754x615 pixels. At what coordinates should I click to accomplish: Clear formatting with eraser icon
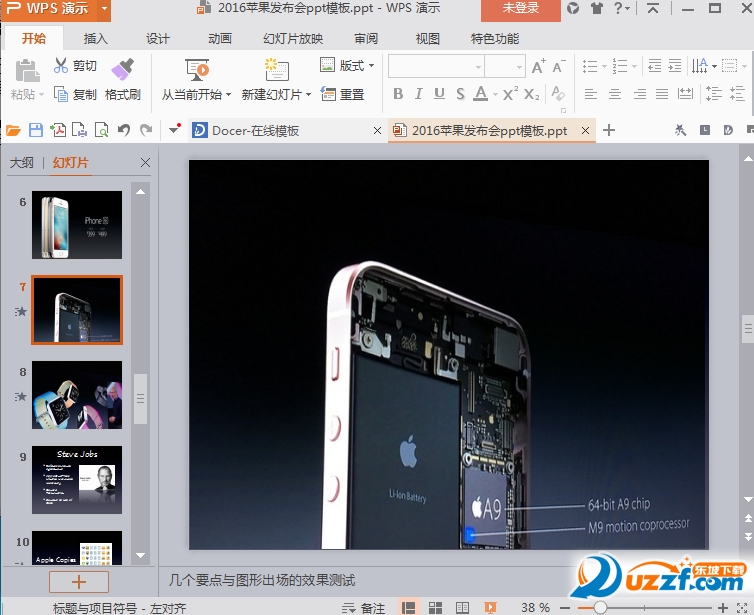pyautogui.click(x=558, y=93)
